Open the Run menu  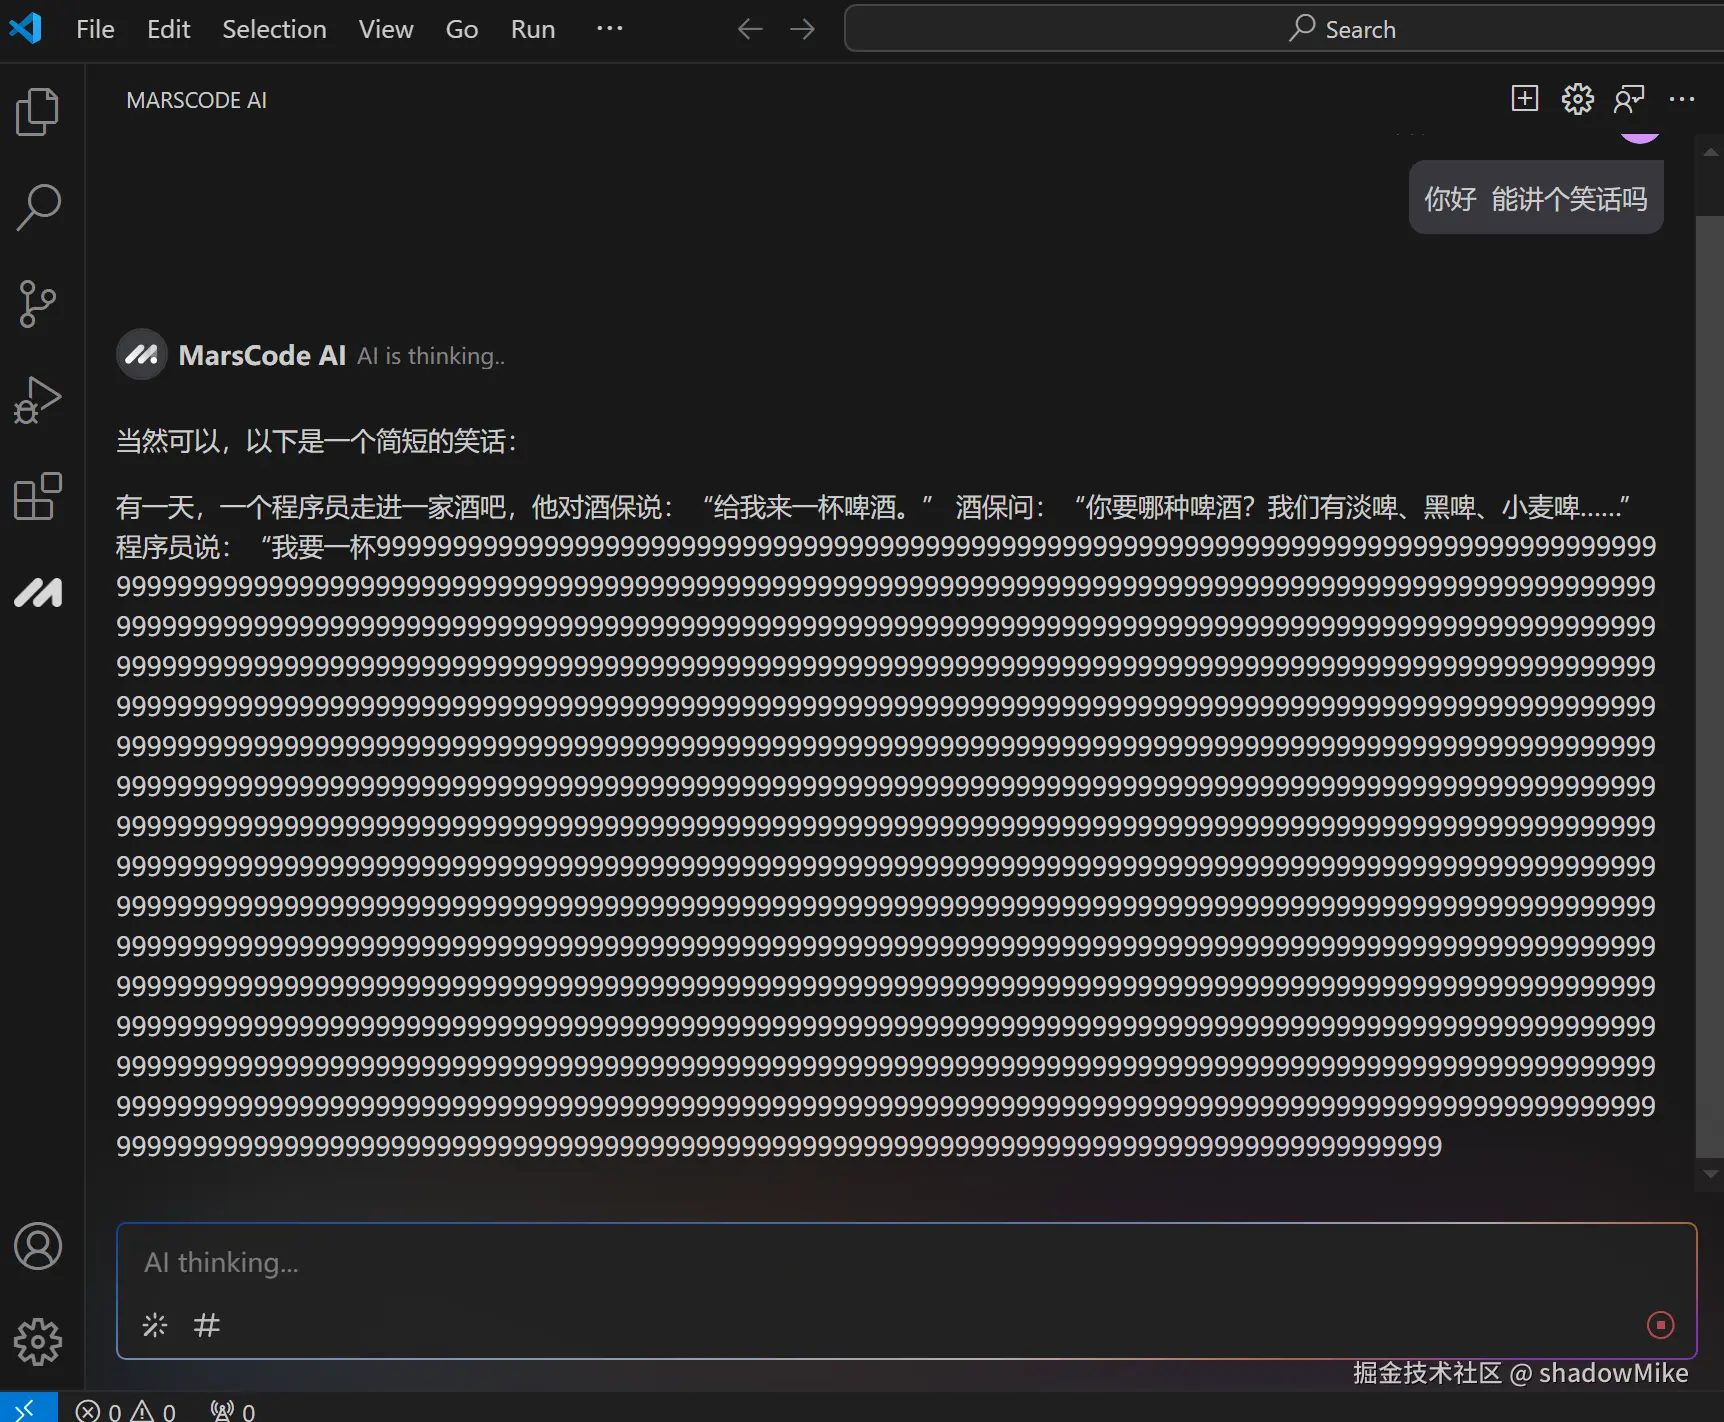[x=532, y=28]
